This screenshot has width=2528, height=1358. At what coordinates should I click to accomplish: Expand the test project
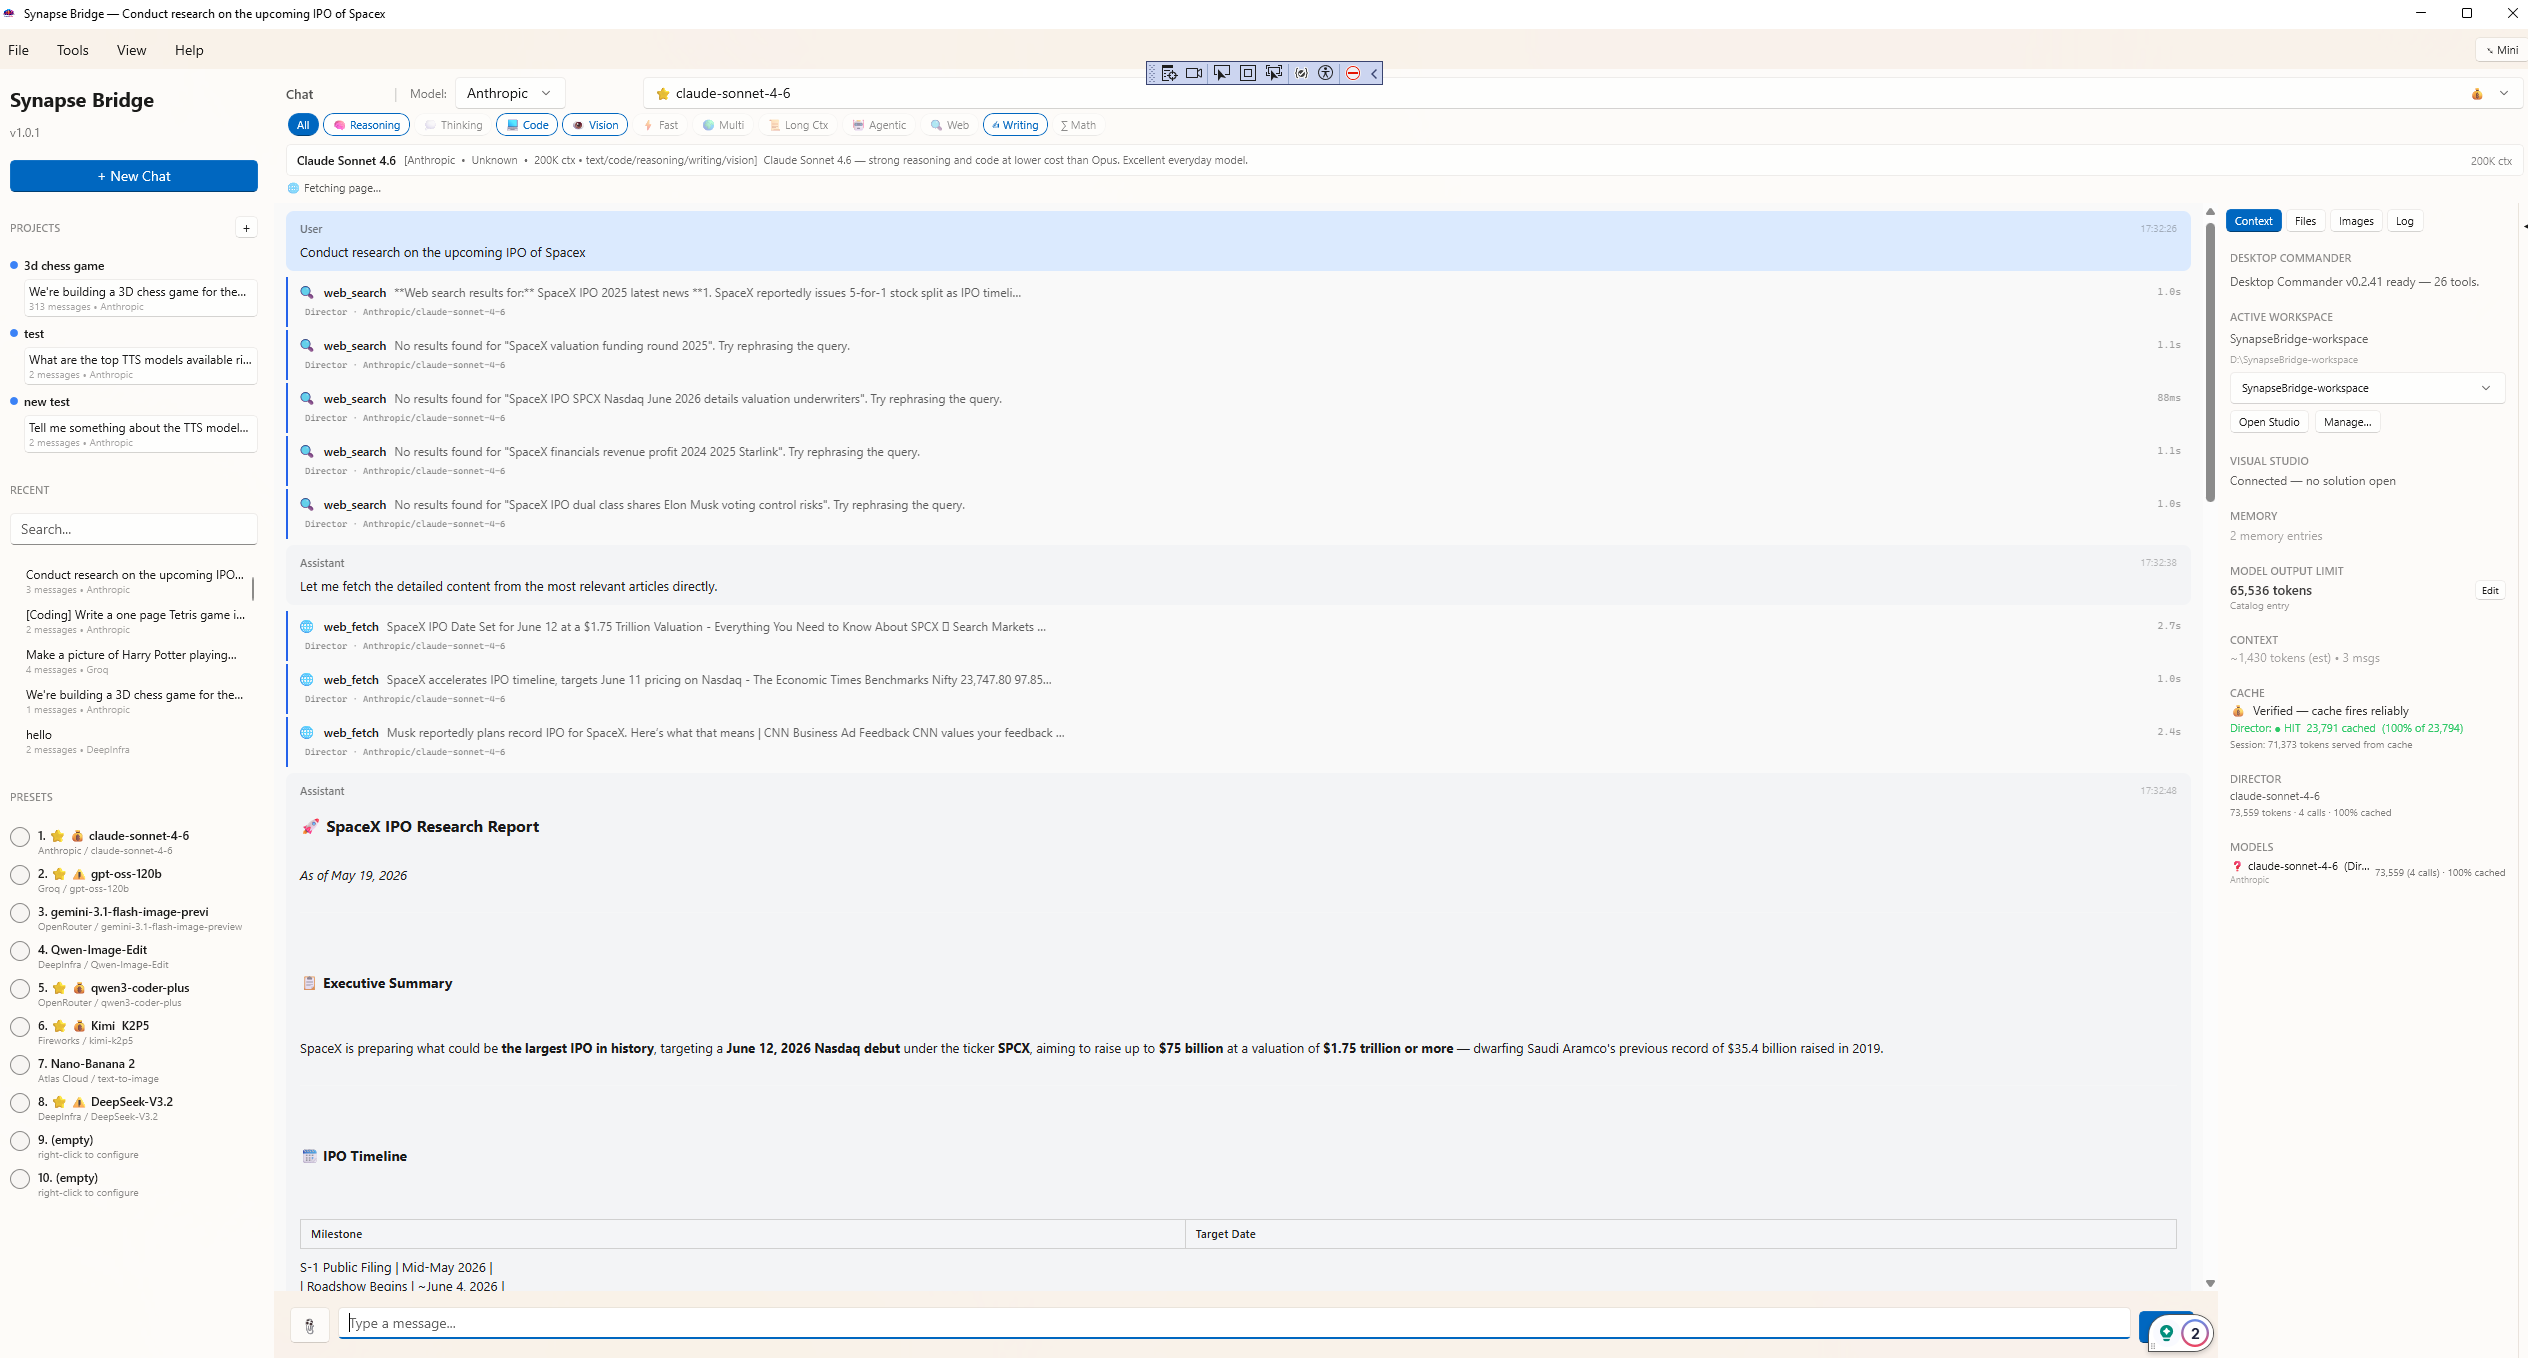click(x=34, y=334)
